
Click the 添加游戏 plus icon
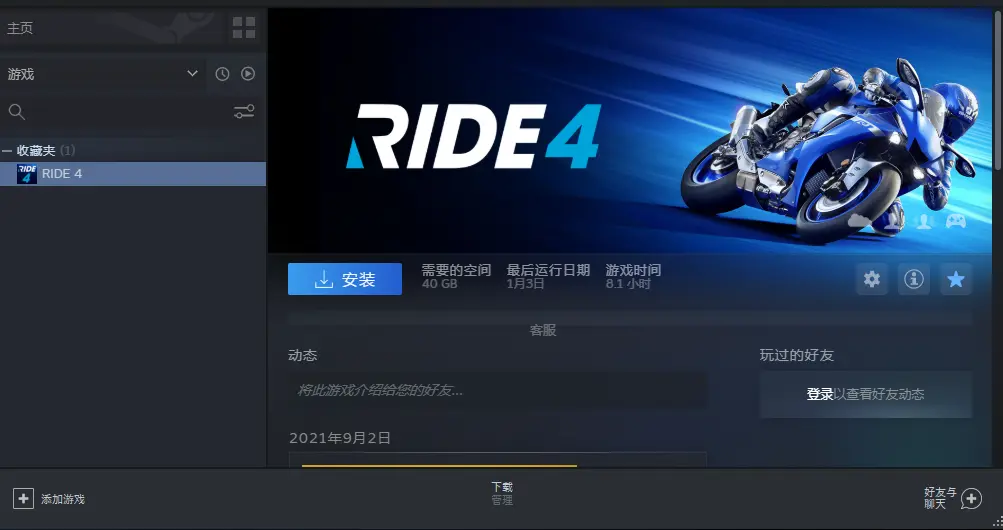click(23, 499)
